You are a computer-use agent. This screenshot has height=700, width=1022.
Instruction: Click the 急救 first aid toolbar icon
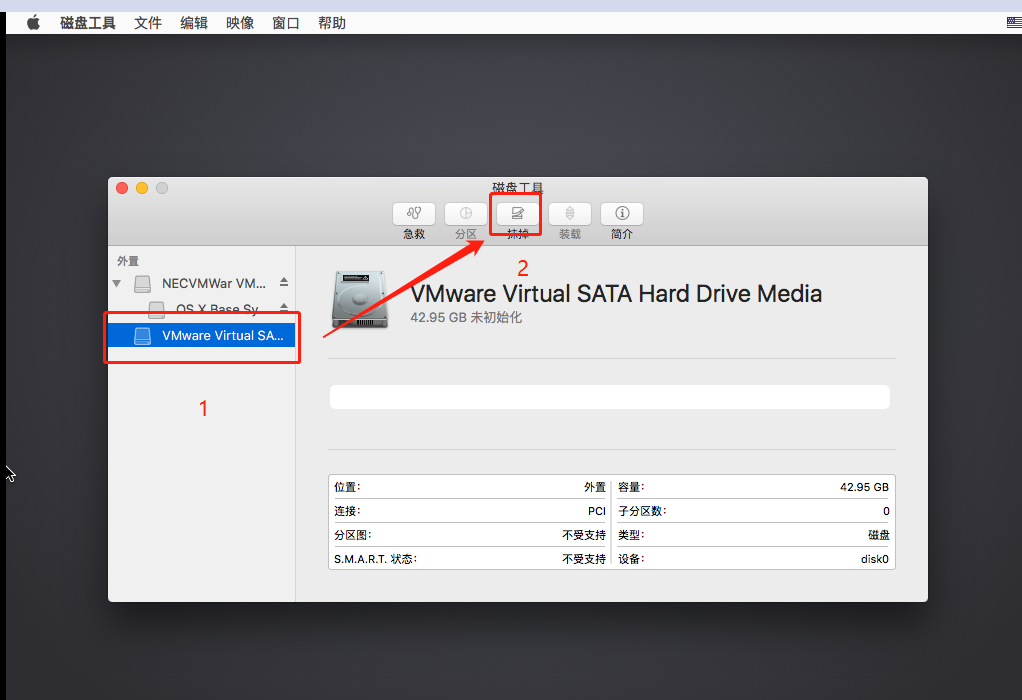click(x=414, y=214)
